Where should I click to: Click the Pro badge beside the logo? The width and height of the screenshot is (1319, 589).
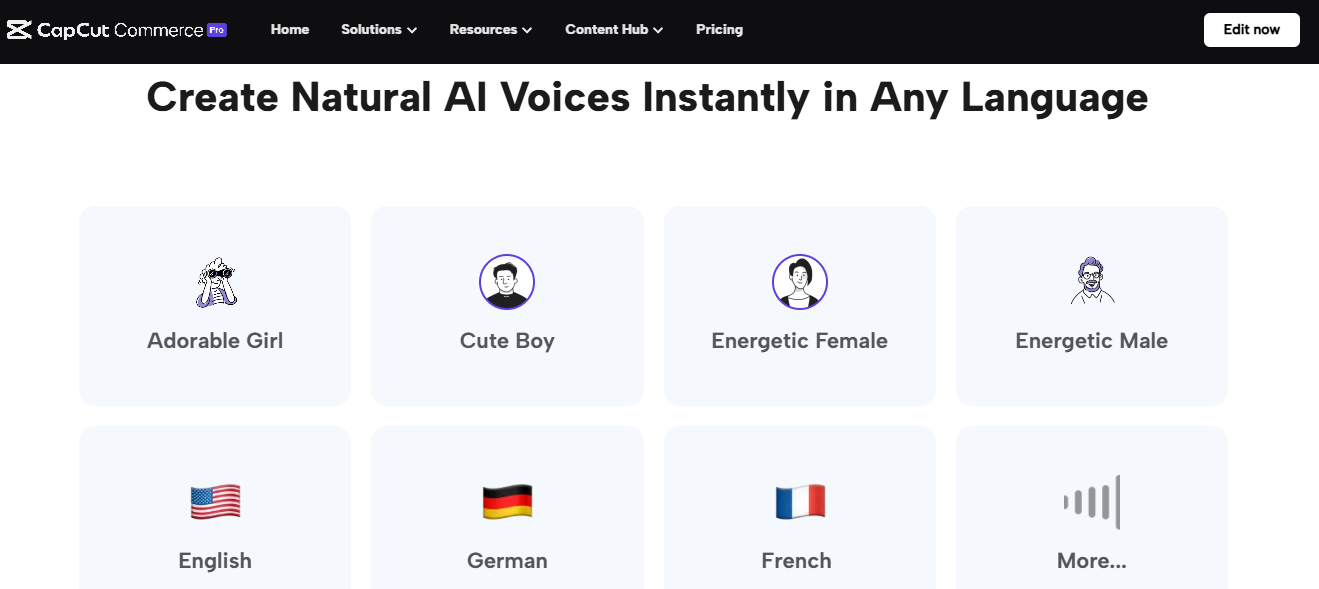(x=217, y=30)
